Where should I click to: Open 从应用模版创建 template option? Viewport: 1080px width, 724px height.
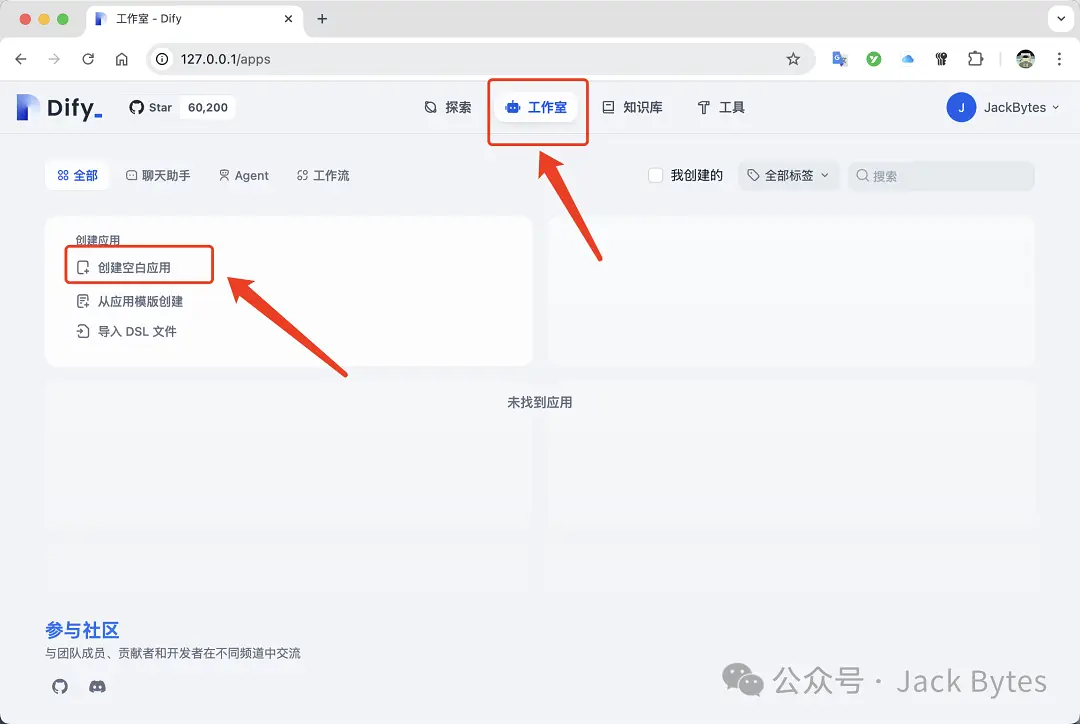pos(132,301)
